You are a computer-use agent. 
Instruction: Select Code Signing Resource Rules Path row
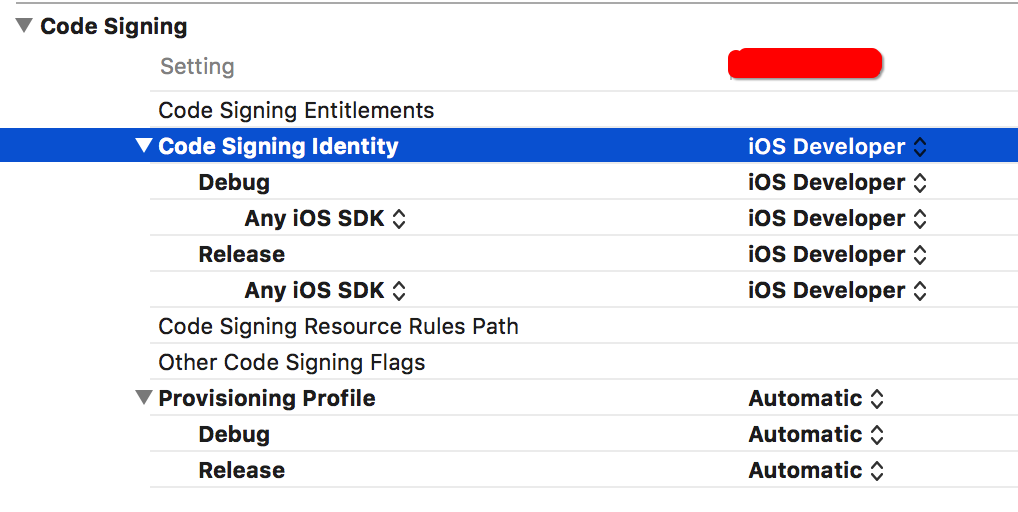pos(338,326)
